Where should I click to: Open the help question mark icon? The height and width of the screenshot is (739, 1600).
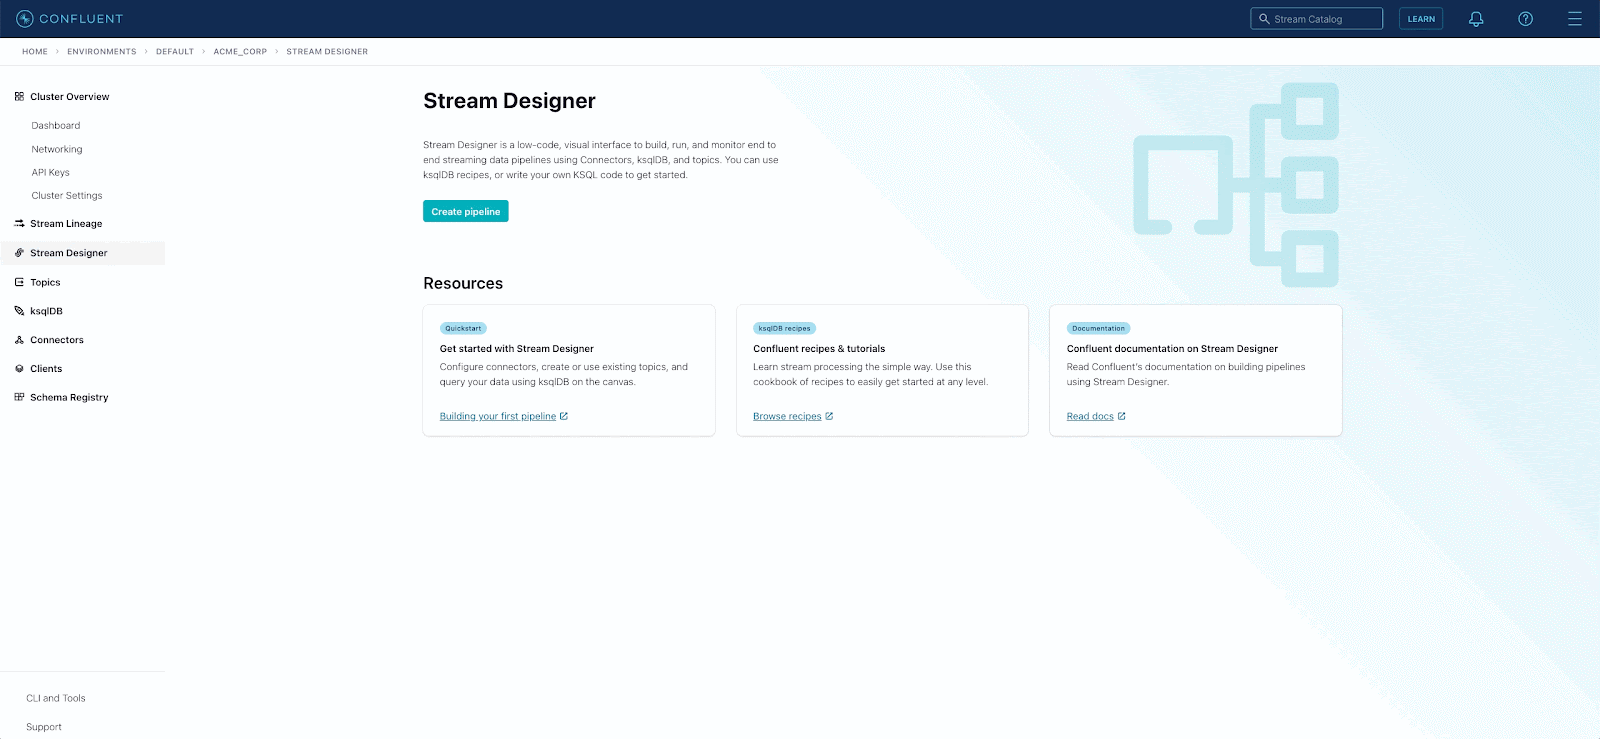click(x=1526, y=19)
